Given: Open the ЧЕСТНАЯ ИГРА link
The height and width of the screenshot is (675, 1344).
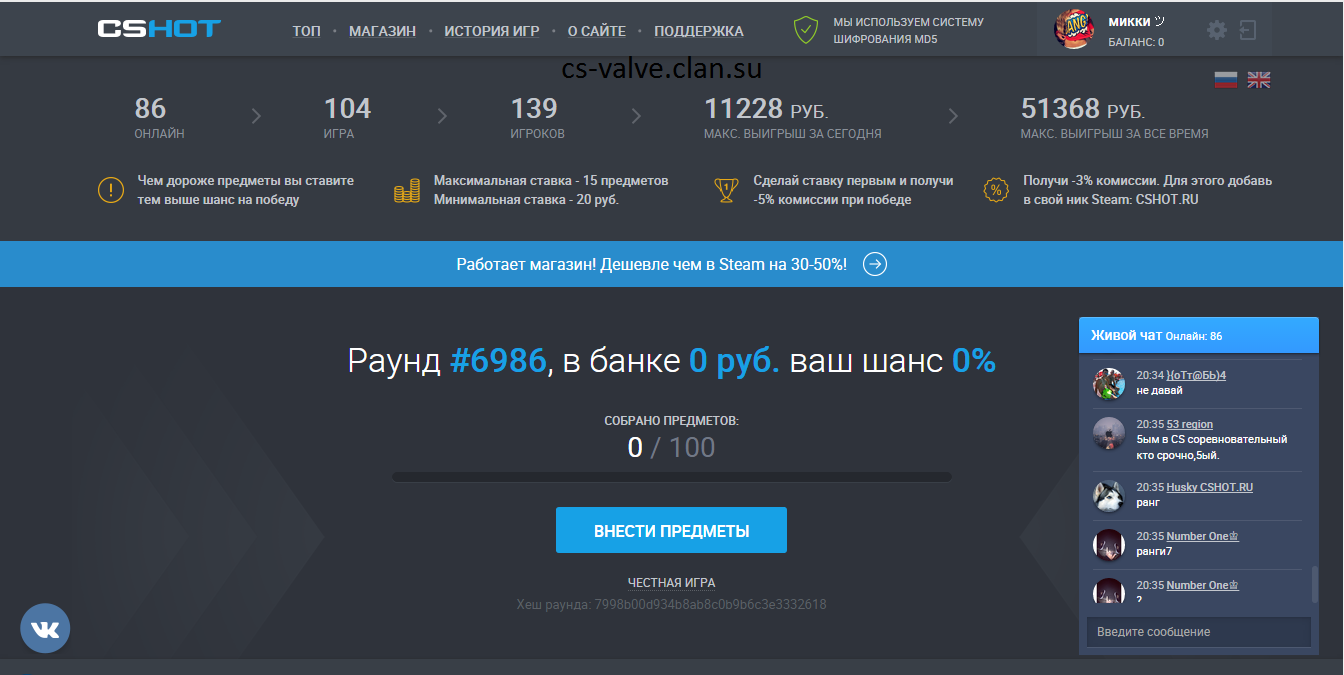Looking at the screenshot, I should [671, 582].
